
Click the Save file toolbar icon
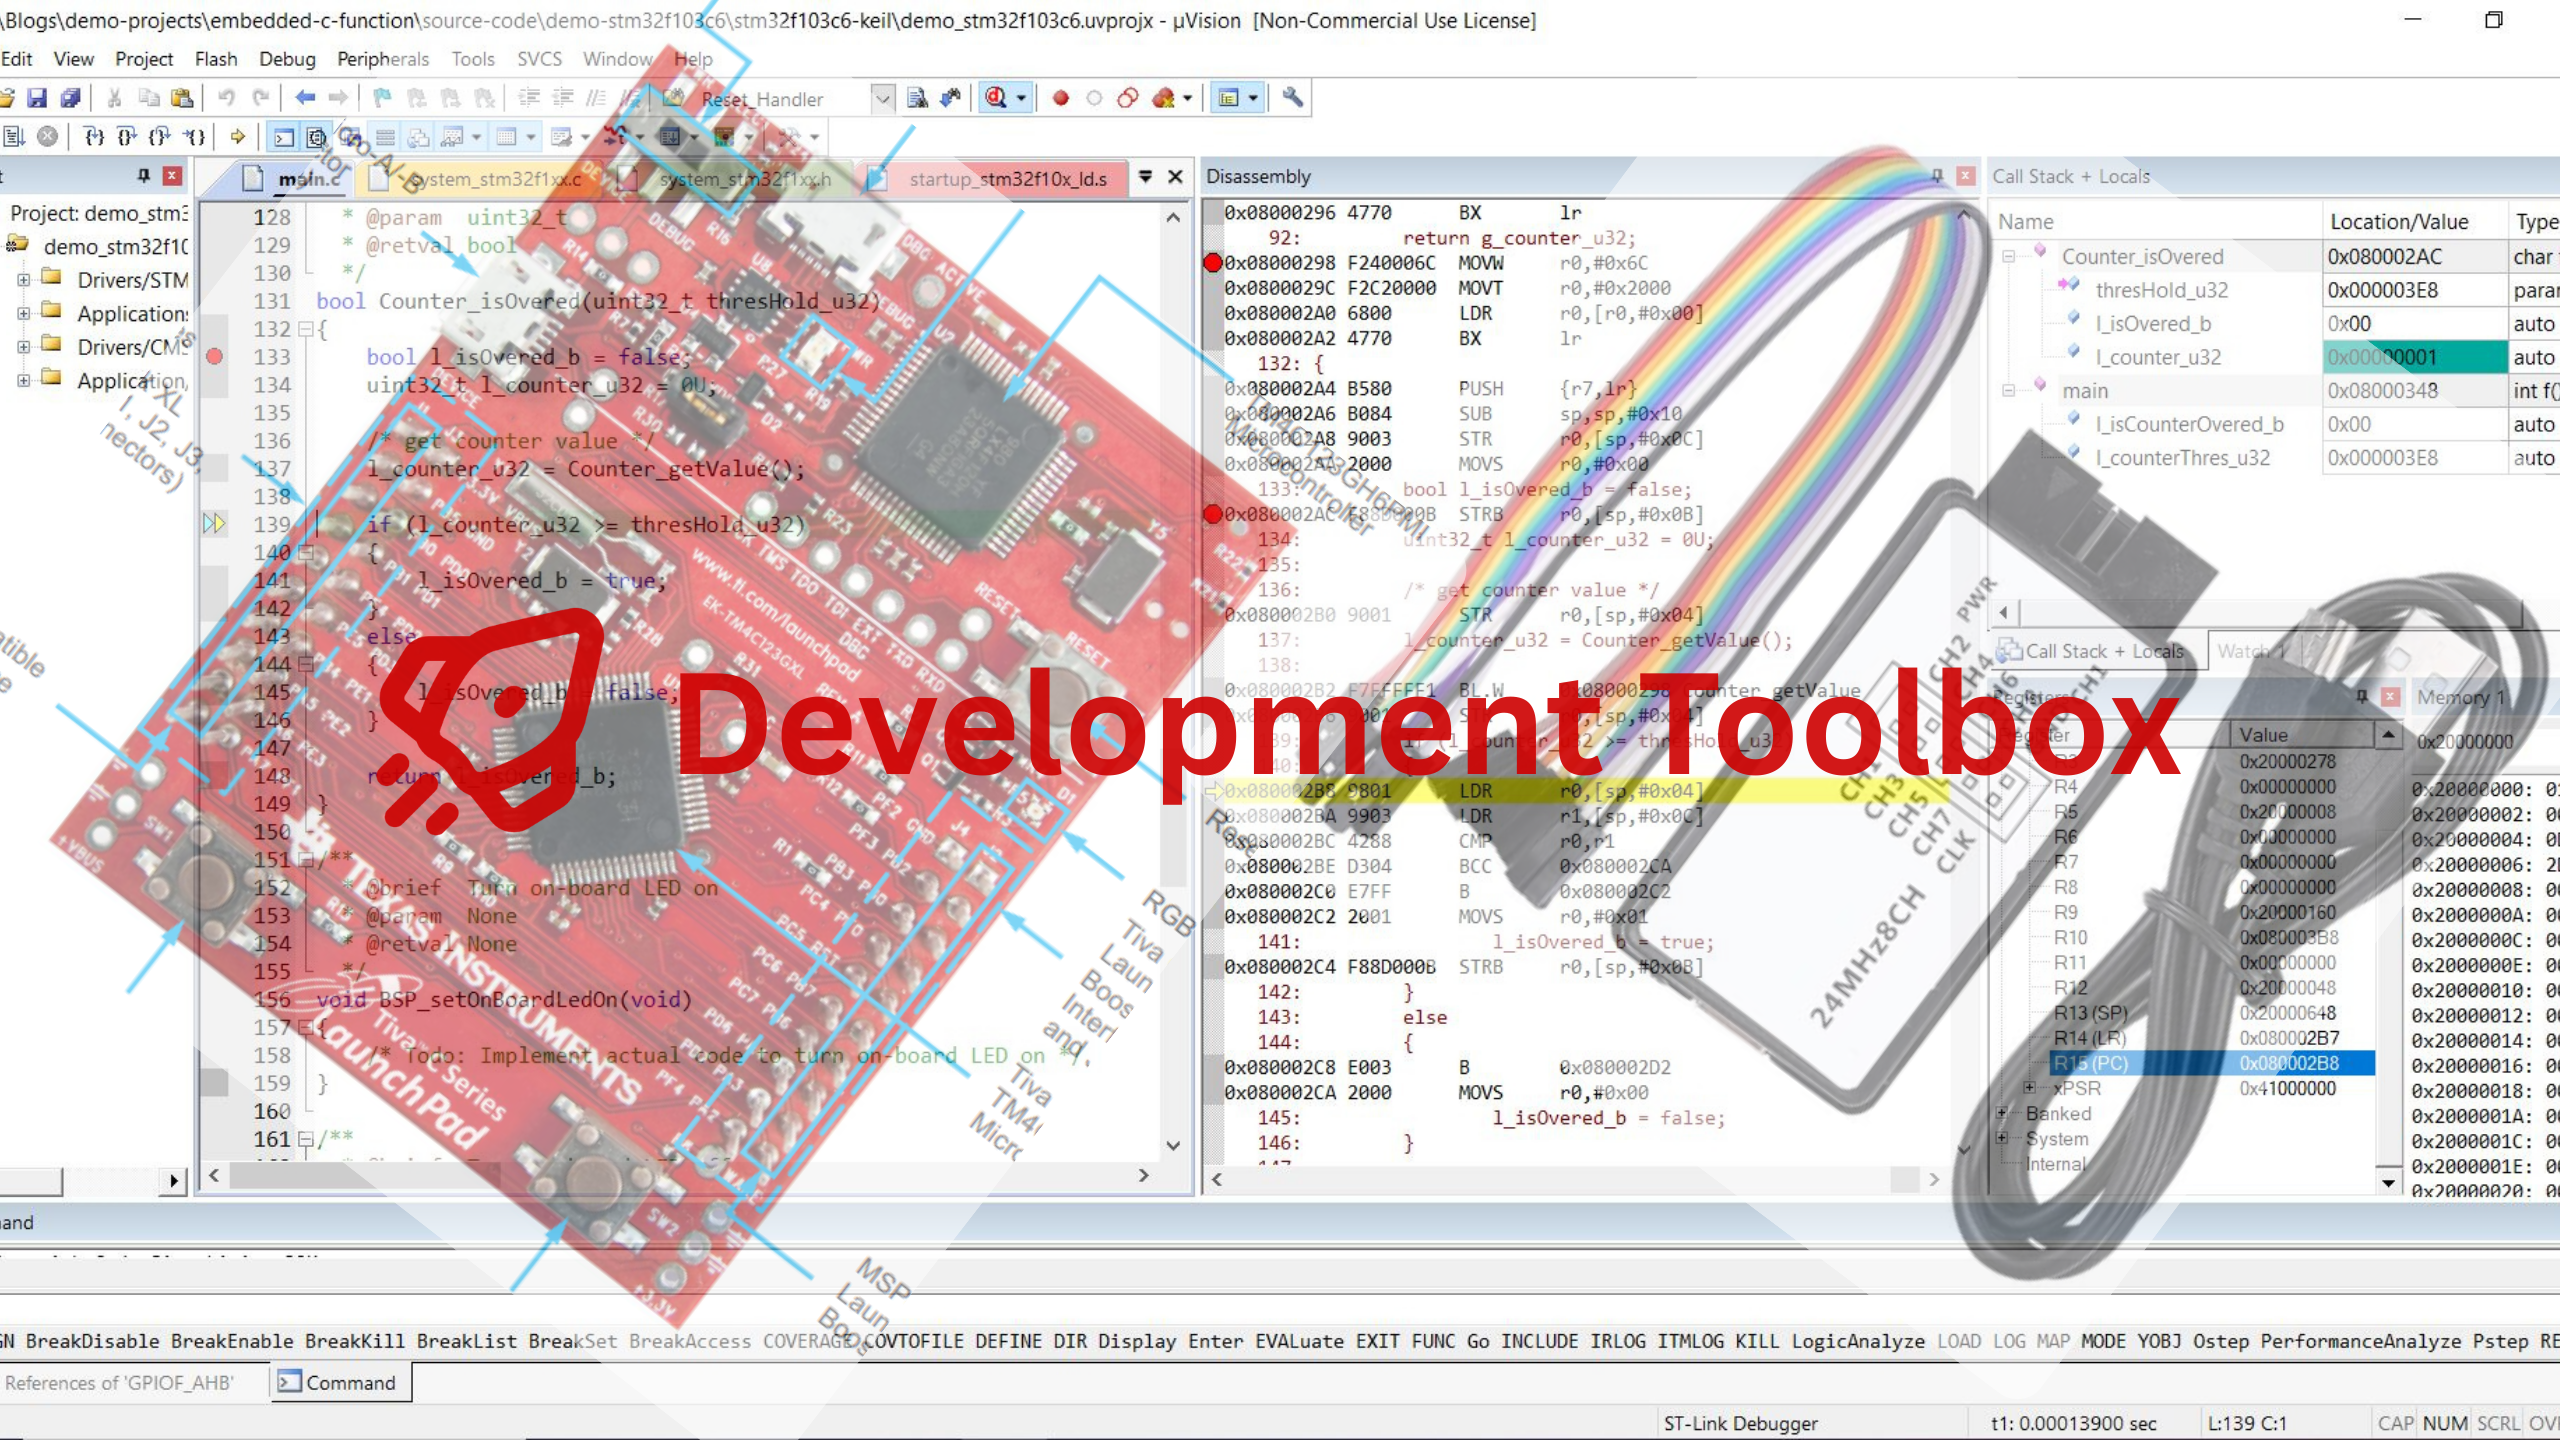[x=37, y=98]
